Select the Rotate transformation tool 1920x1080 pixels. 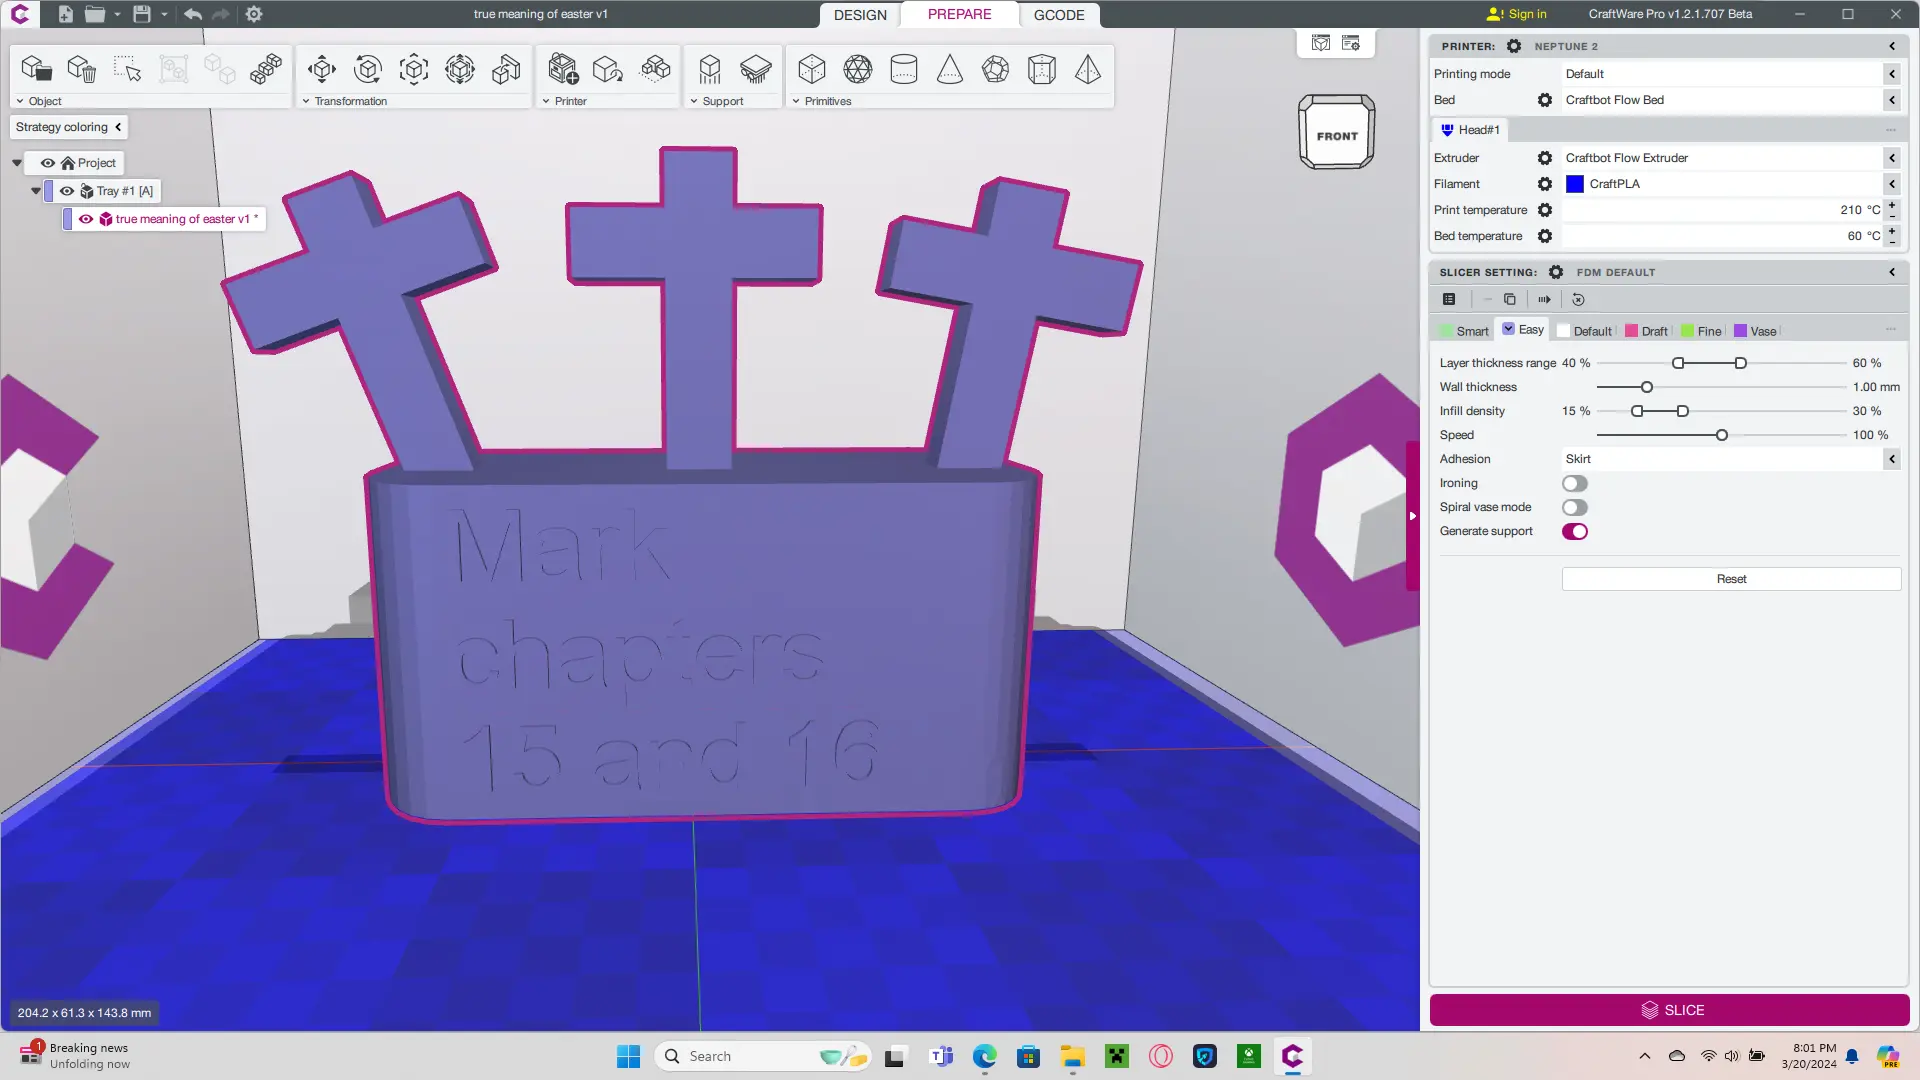(x=368, y=69)
